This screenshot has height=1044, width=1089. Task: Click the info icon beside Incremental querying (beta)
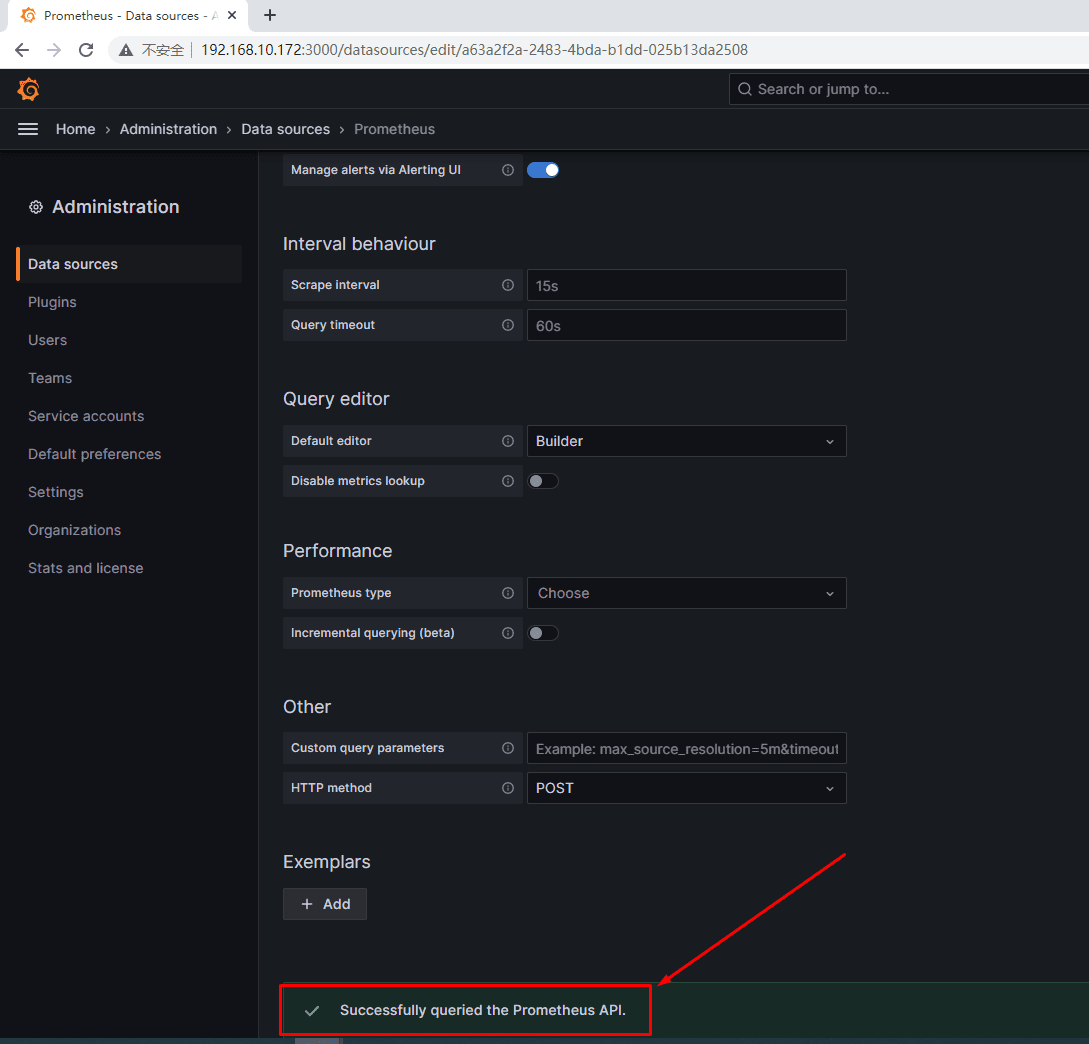tap(508, 633)
